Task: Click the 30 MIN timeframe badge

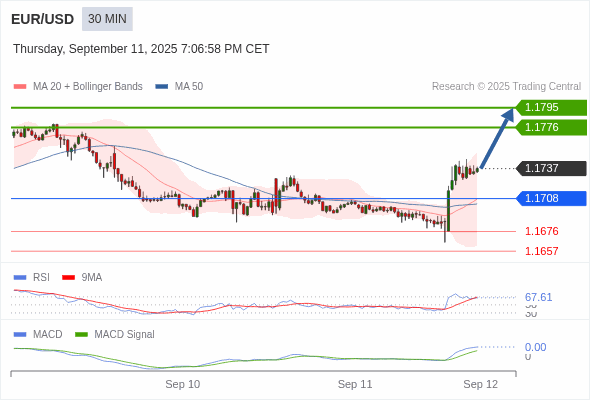Action: tap(107, 19)
